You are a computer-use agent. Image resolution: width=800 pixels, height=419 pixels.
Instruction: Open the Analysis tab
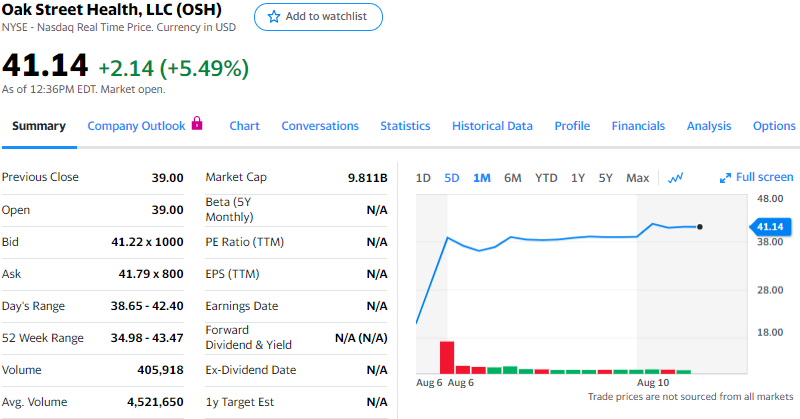pos(709,126)
